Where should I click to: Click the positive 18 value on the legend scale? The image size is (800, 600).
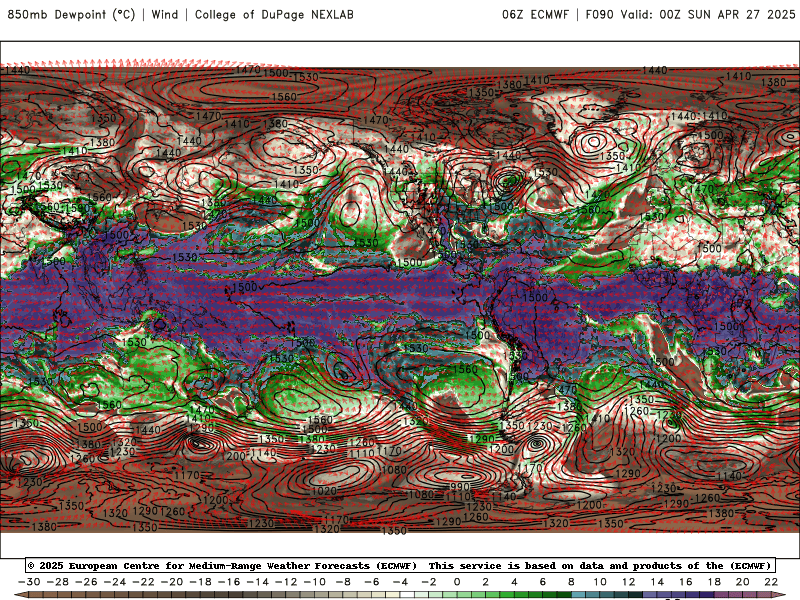click(714, 582)
